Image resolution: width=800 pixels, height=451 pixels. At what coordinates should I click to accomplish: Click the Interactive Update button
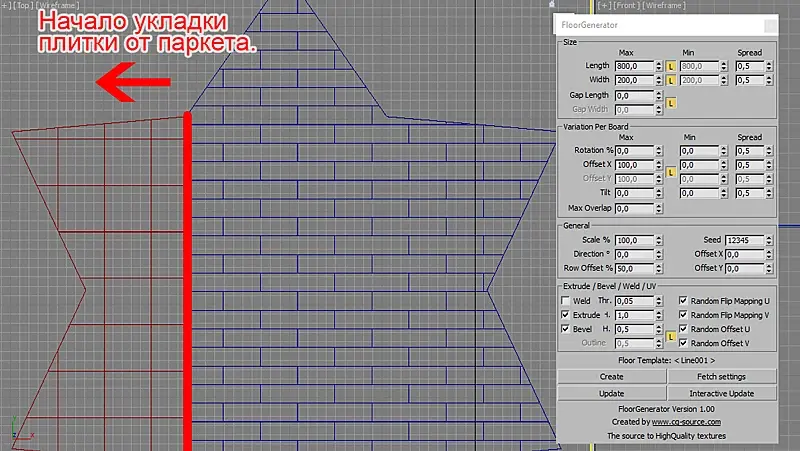point(721,393)
